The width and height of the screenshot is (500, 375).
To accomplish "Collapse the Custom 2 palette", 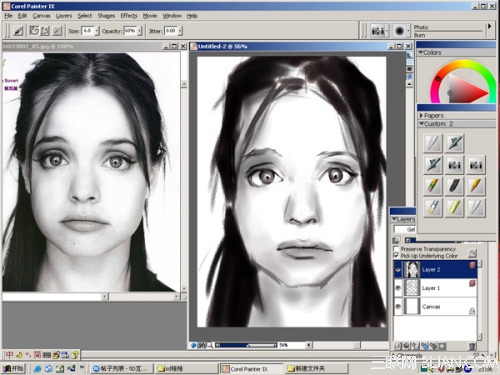I will point(421,124).
